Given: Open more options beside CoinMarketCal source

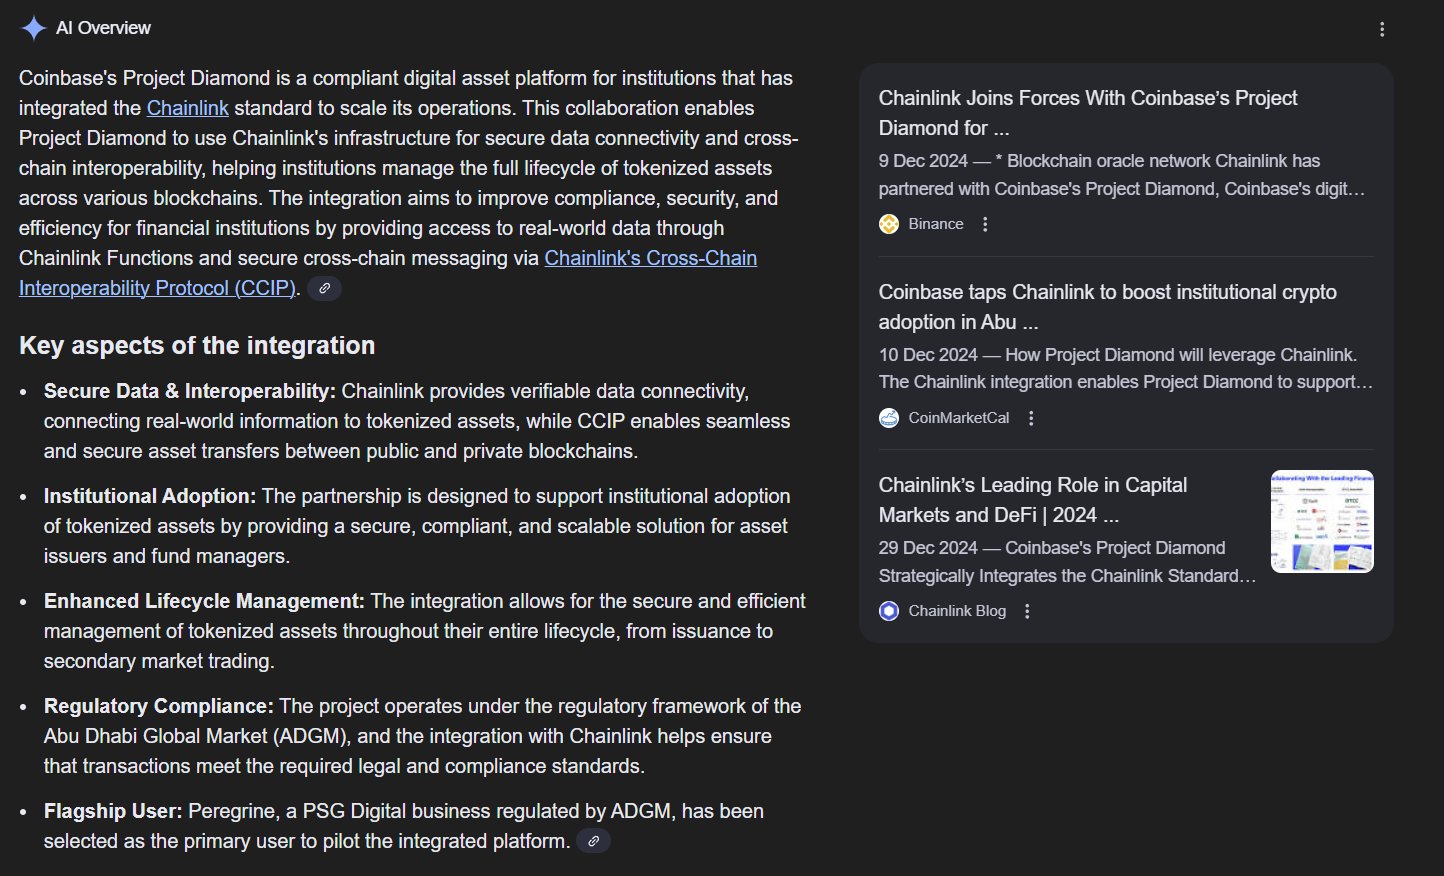Looking at the screenshot, I should pos(1031,418).
